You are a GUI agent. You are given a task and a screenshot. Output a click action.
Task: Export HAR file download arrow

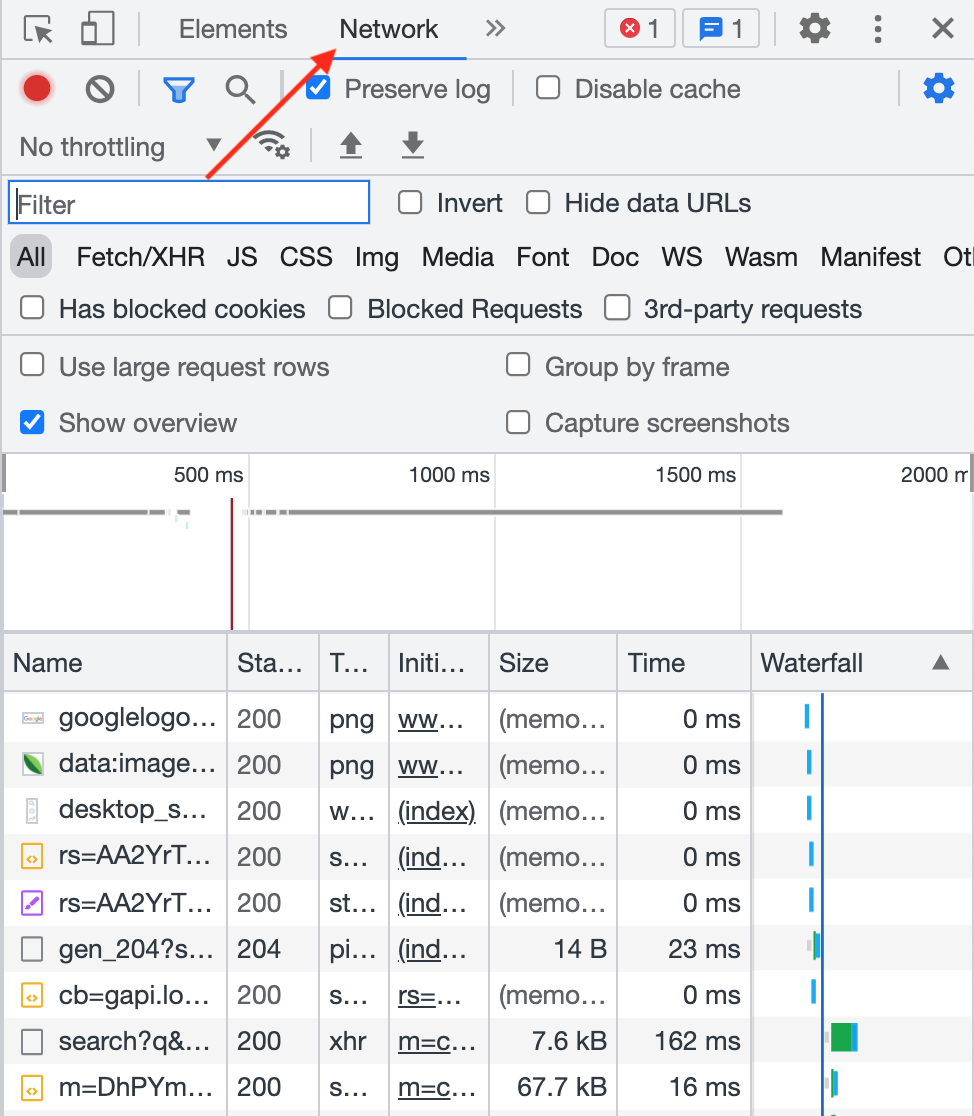(412, 145)
